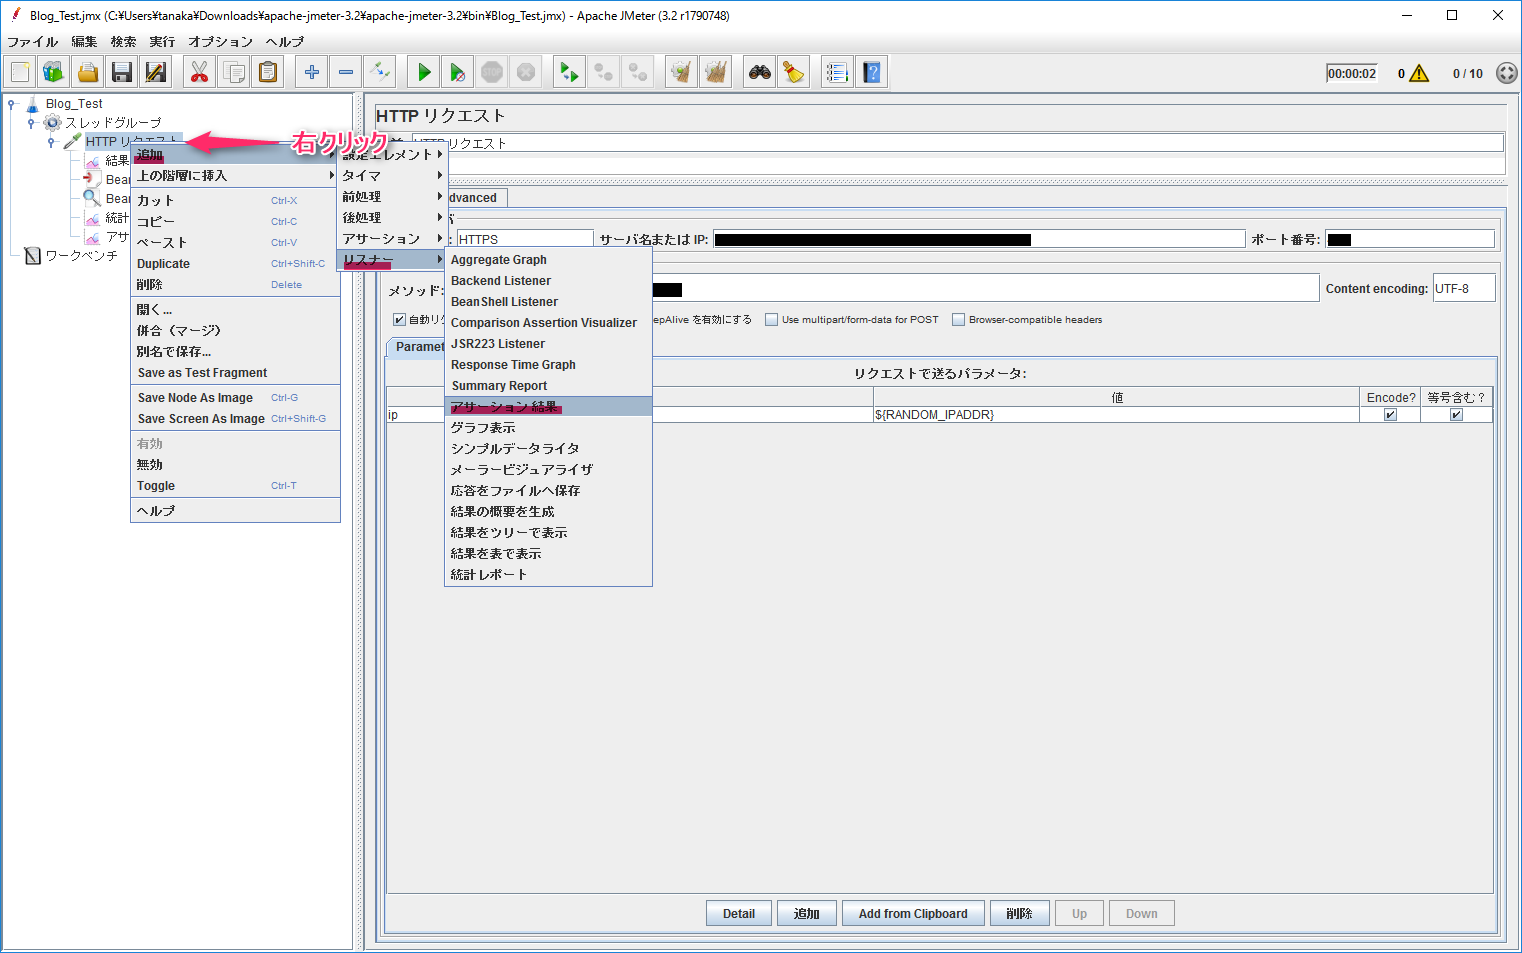Open Search with binoculars icon
Image resolution: width=1522 pixels, height=953 pixels.
point(760,72)
